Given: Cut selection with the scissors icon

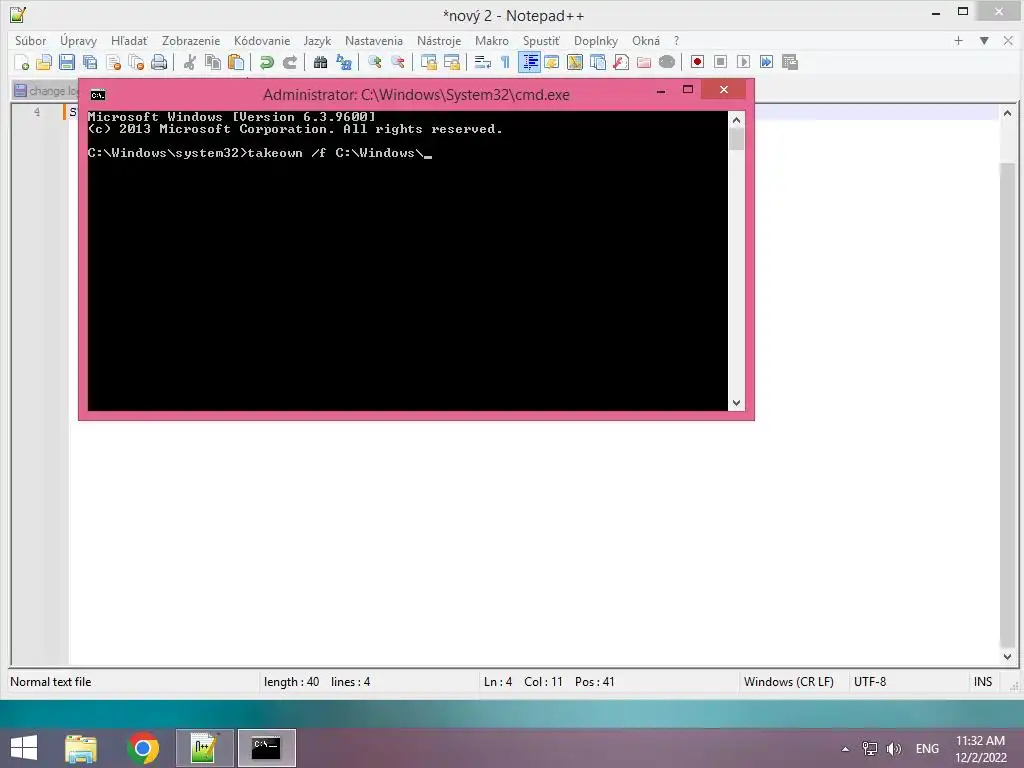Looking at the screenshot, I should pos(190,62).
